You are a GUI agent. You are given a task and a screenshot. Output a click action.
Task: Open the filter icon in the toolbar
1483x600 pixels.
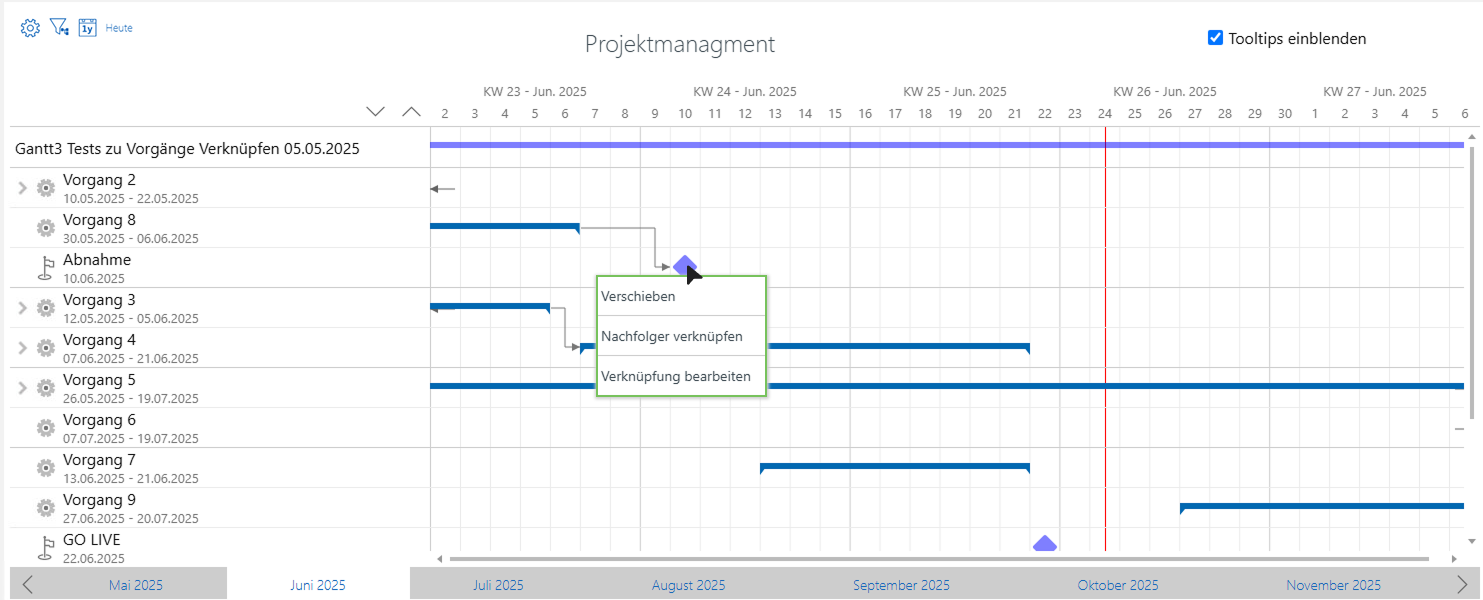[59, 27]
